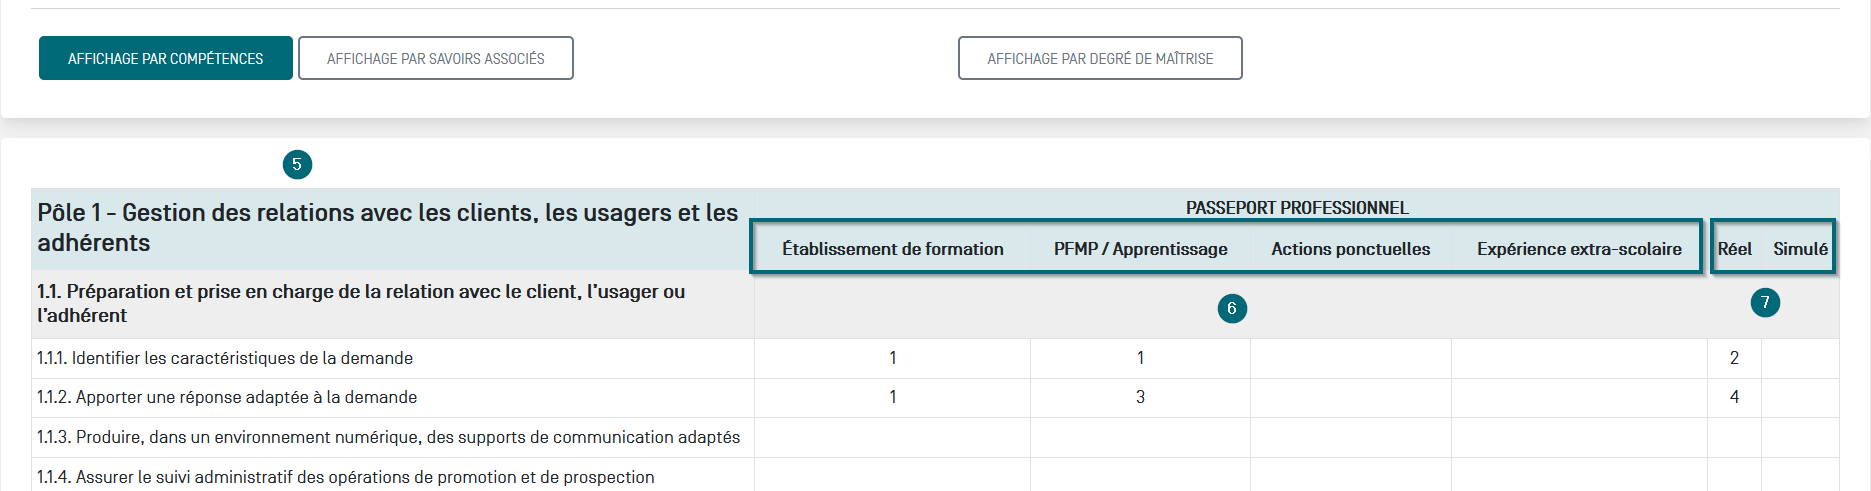This screenshot has height=491, width=1871.
Task: Open Affichage par degré de maîtrise
Action: click(x=1100, y=59)
